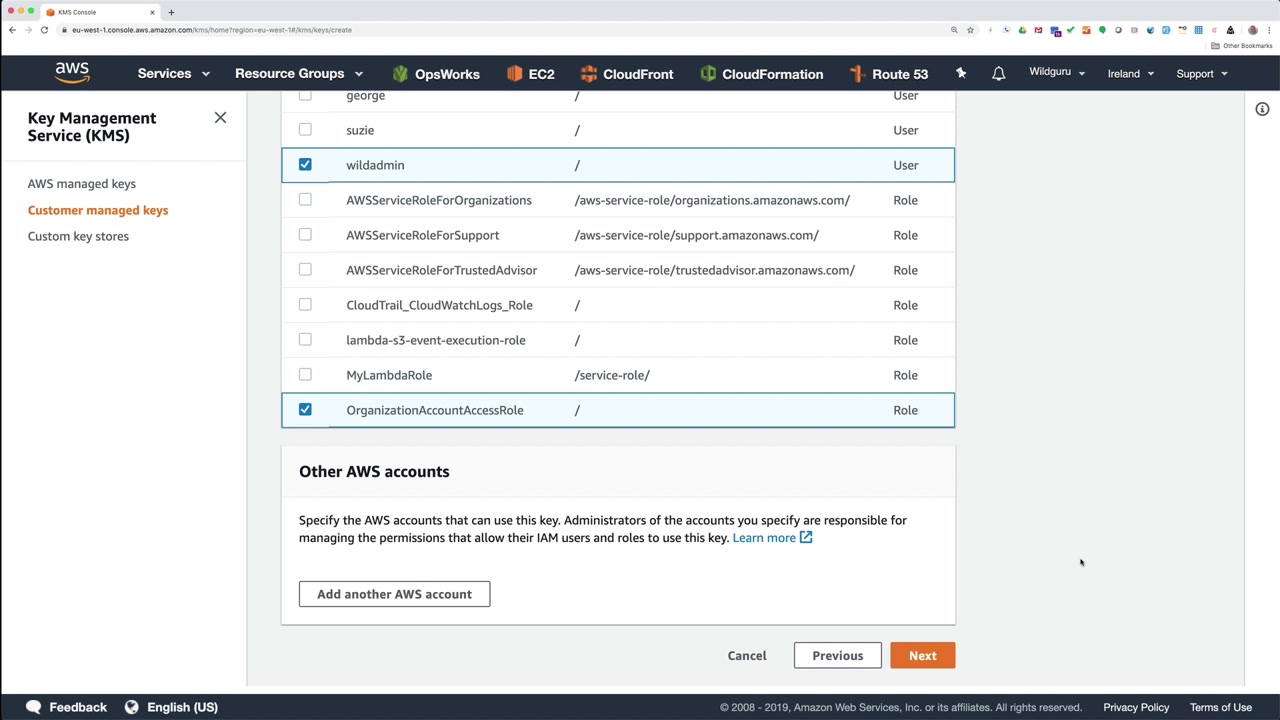The height and width of the screenshot is (720, 1280).
Task: Click the AWS logo home icon
Action: tap(72, 73)
